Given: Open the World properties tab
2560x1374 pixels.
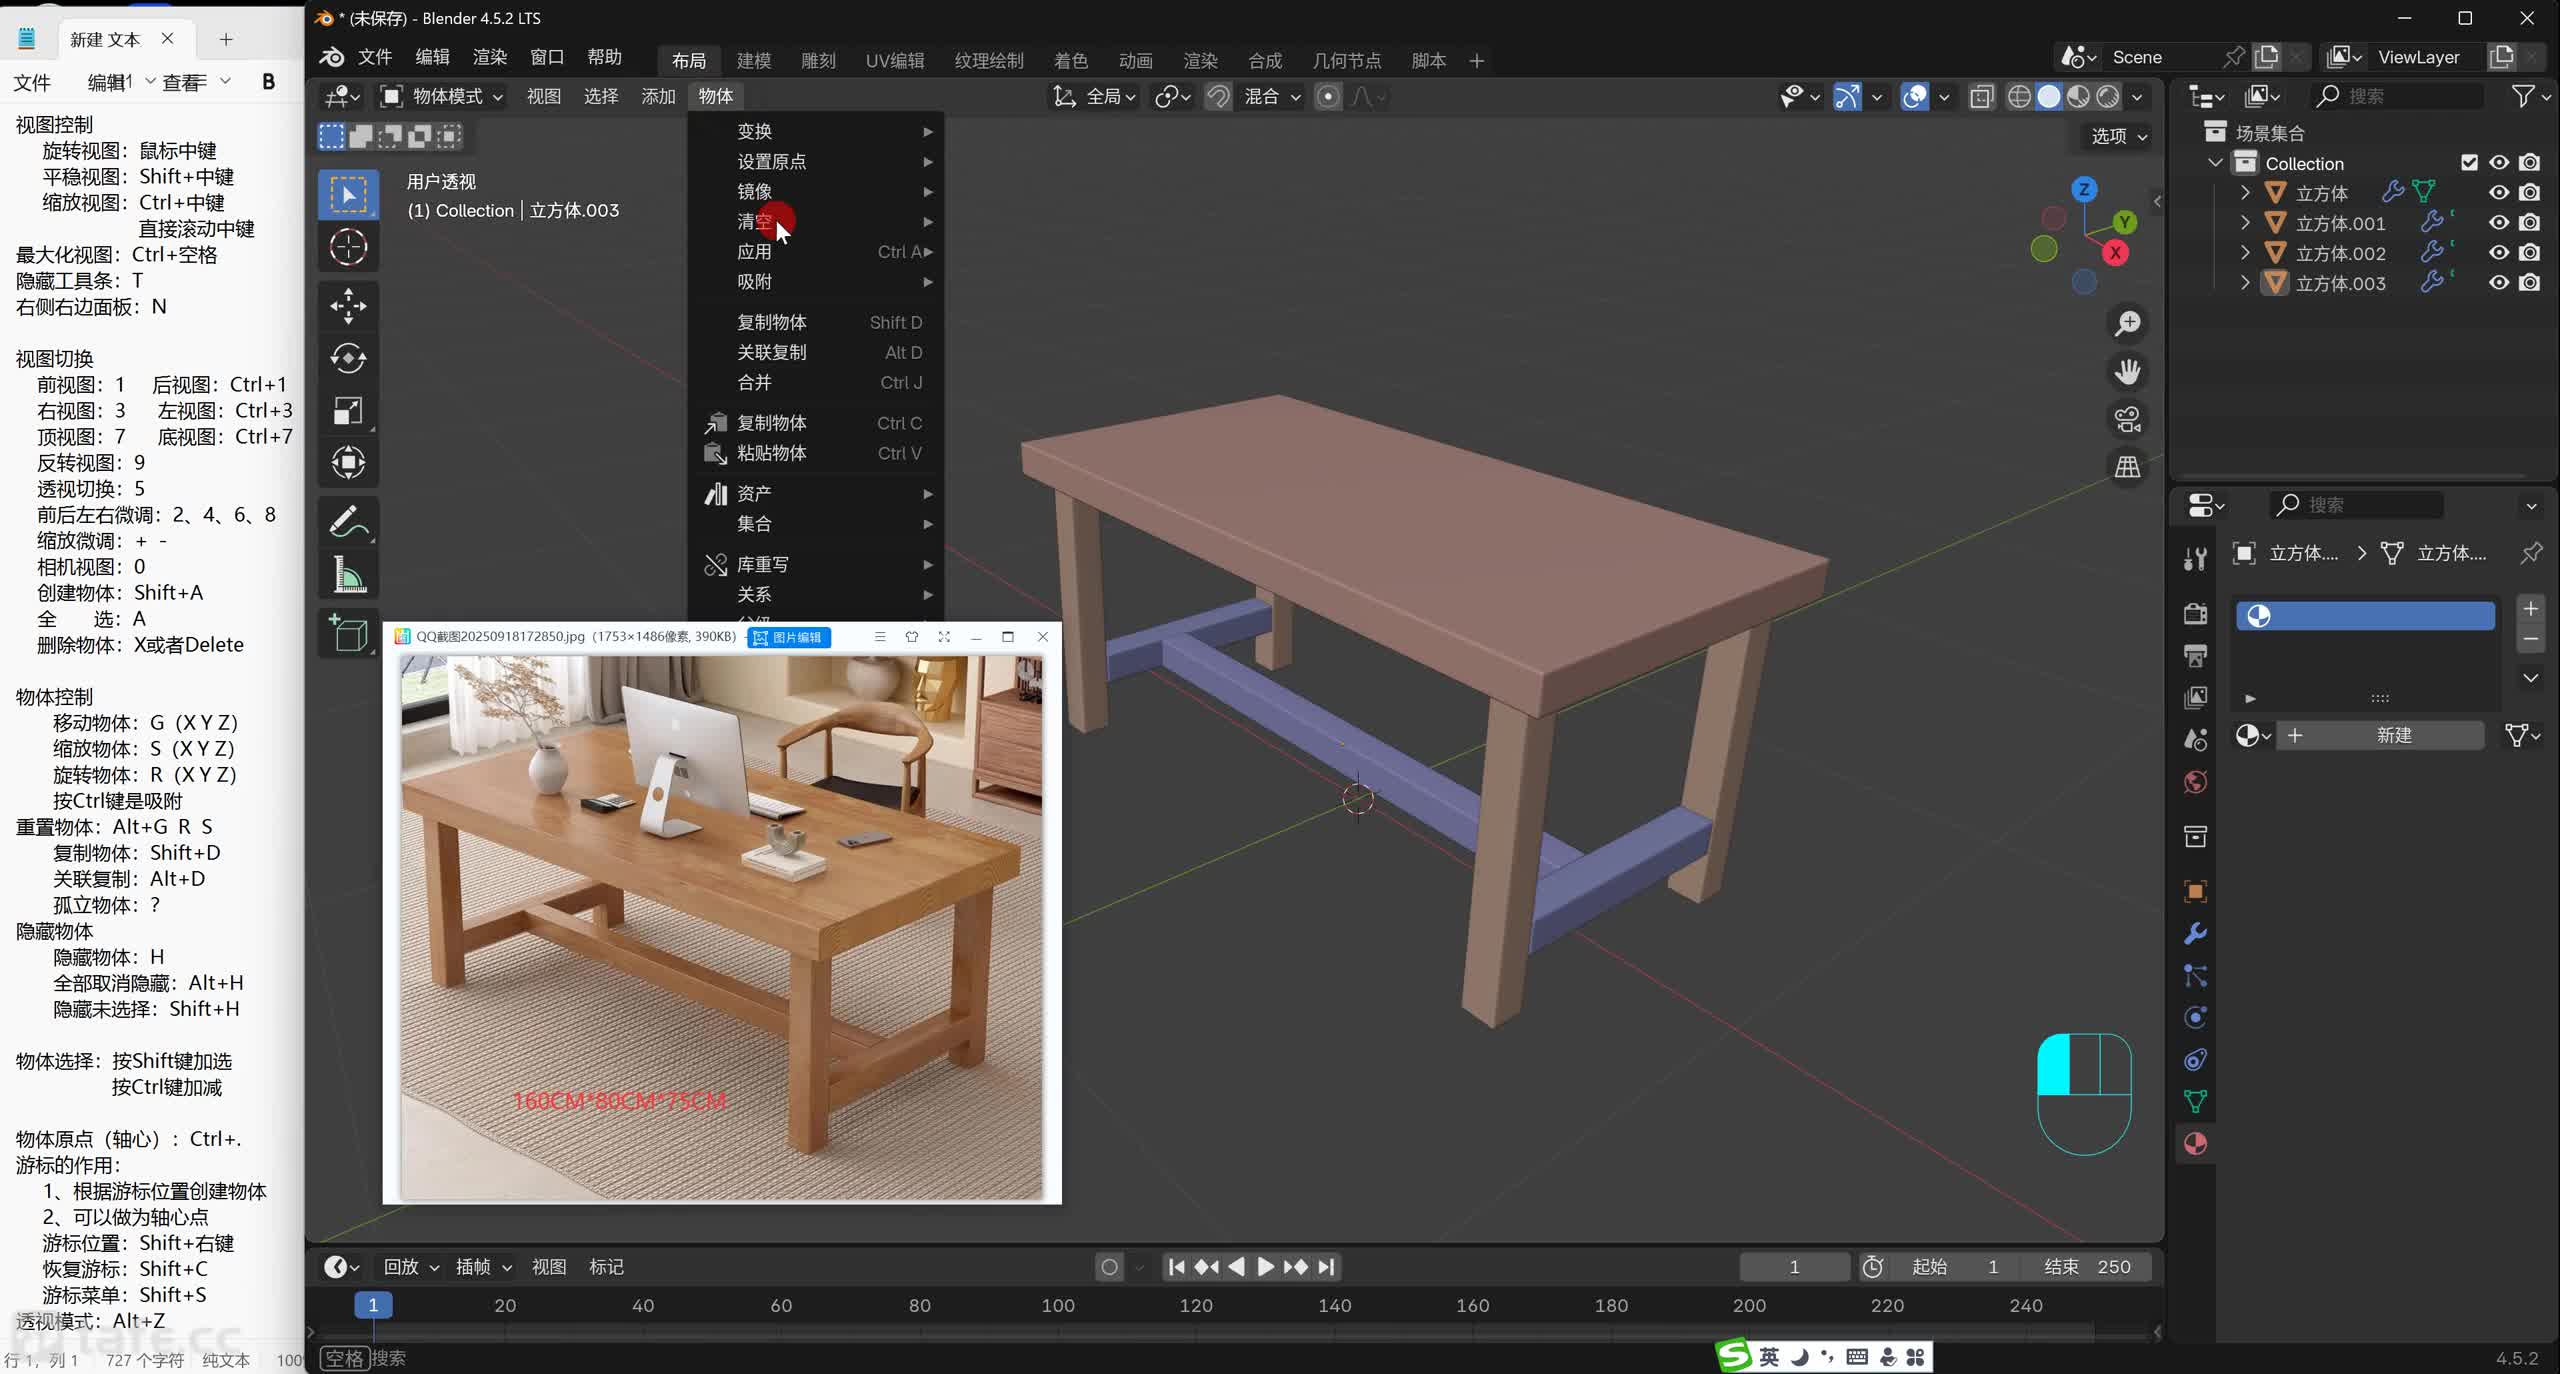Looking at the screenshot, I should (x=2194, y=782).
